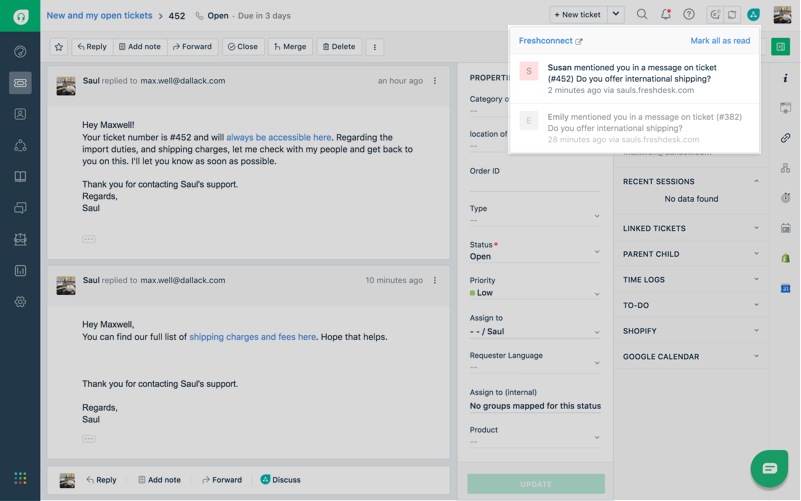Open the Dashboard icon in sidebar
The height and width of the screenshot is (501, 801).
click(20, 52)
